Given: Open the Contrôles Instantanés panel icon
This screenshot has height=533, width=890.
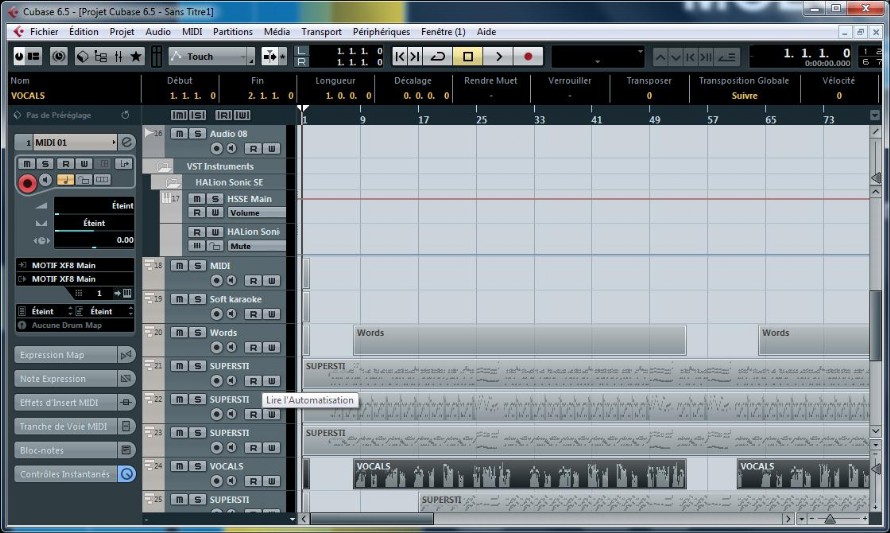Looking at the screenshot, I should pyautogui.click(x=127, y=474).
